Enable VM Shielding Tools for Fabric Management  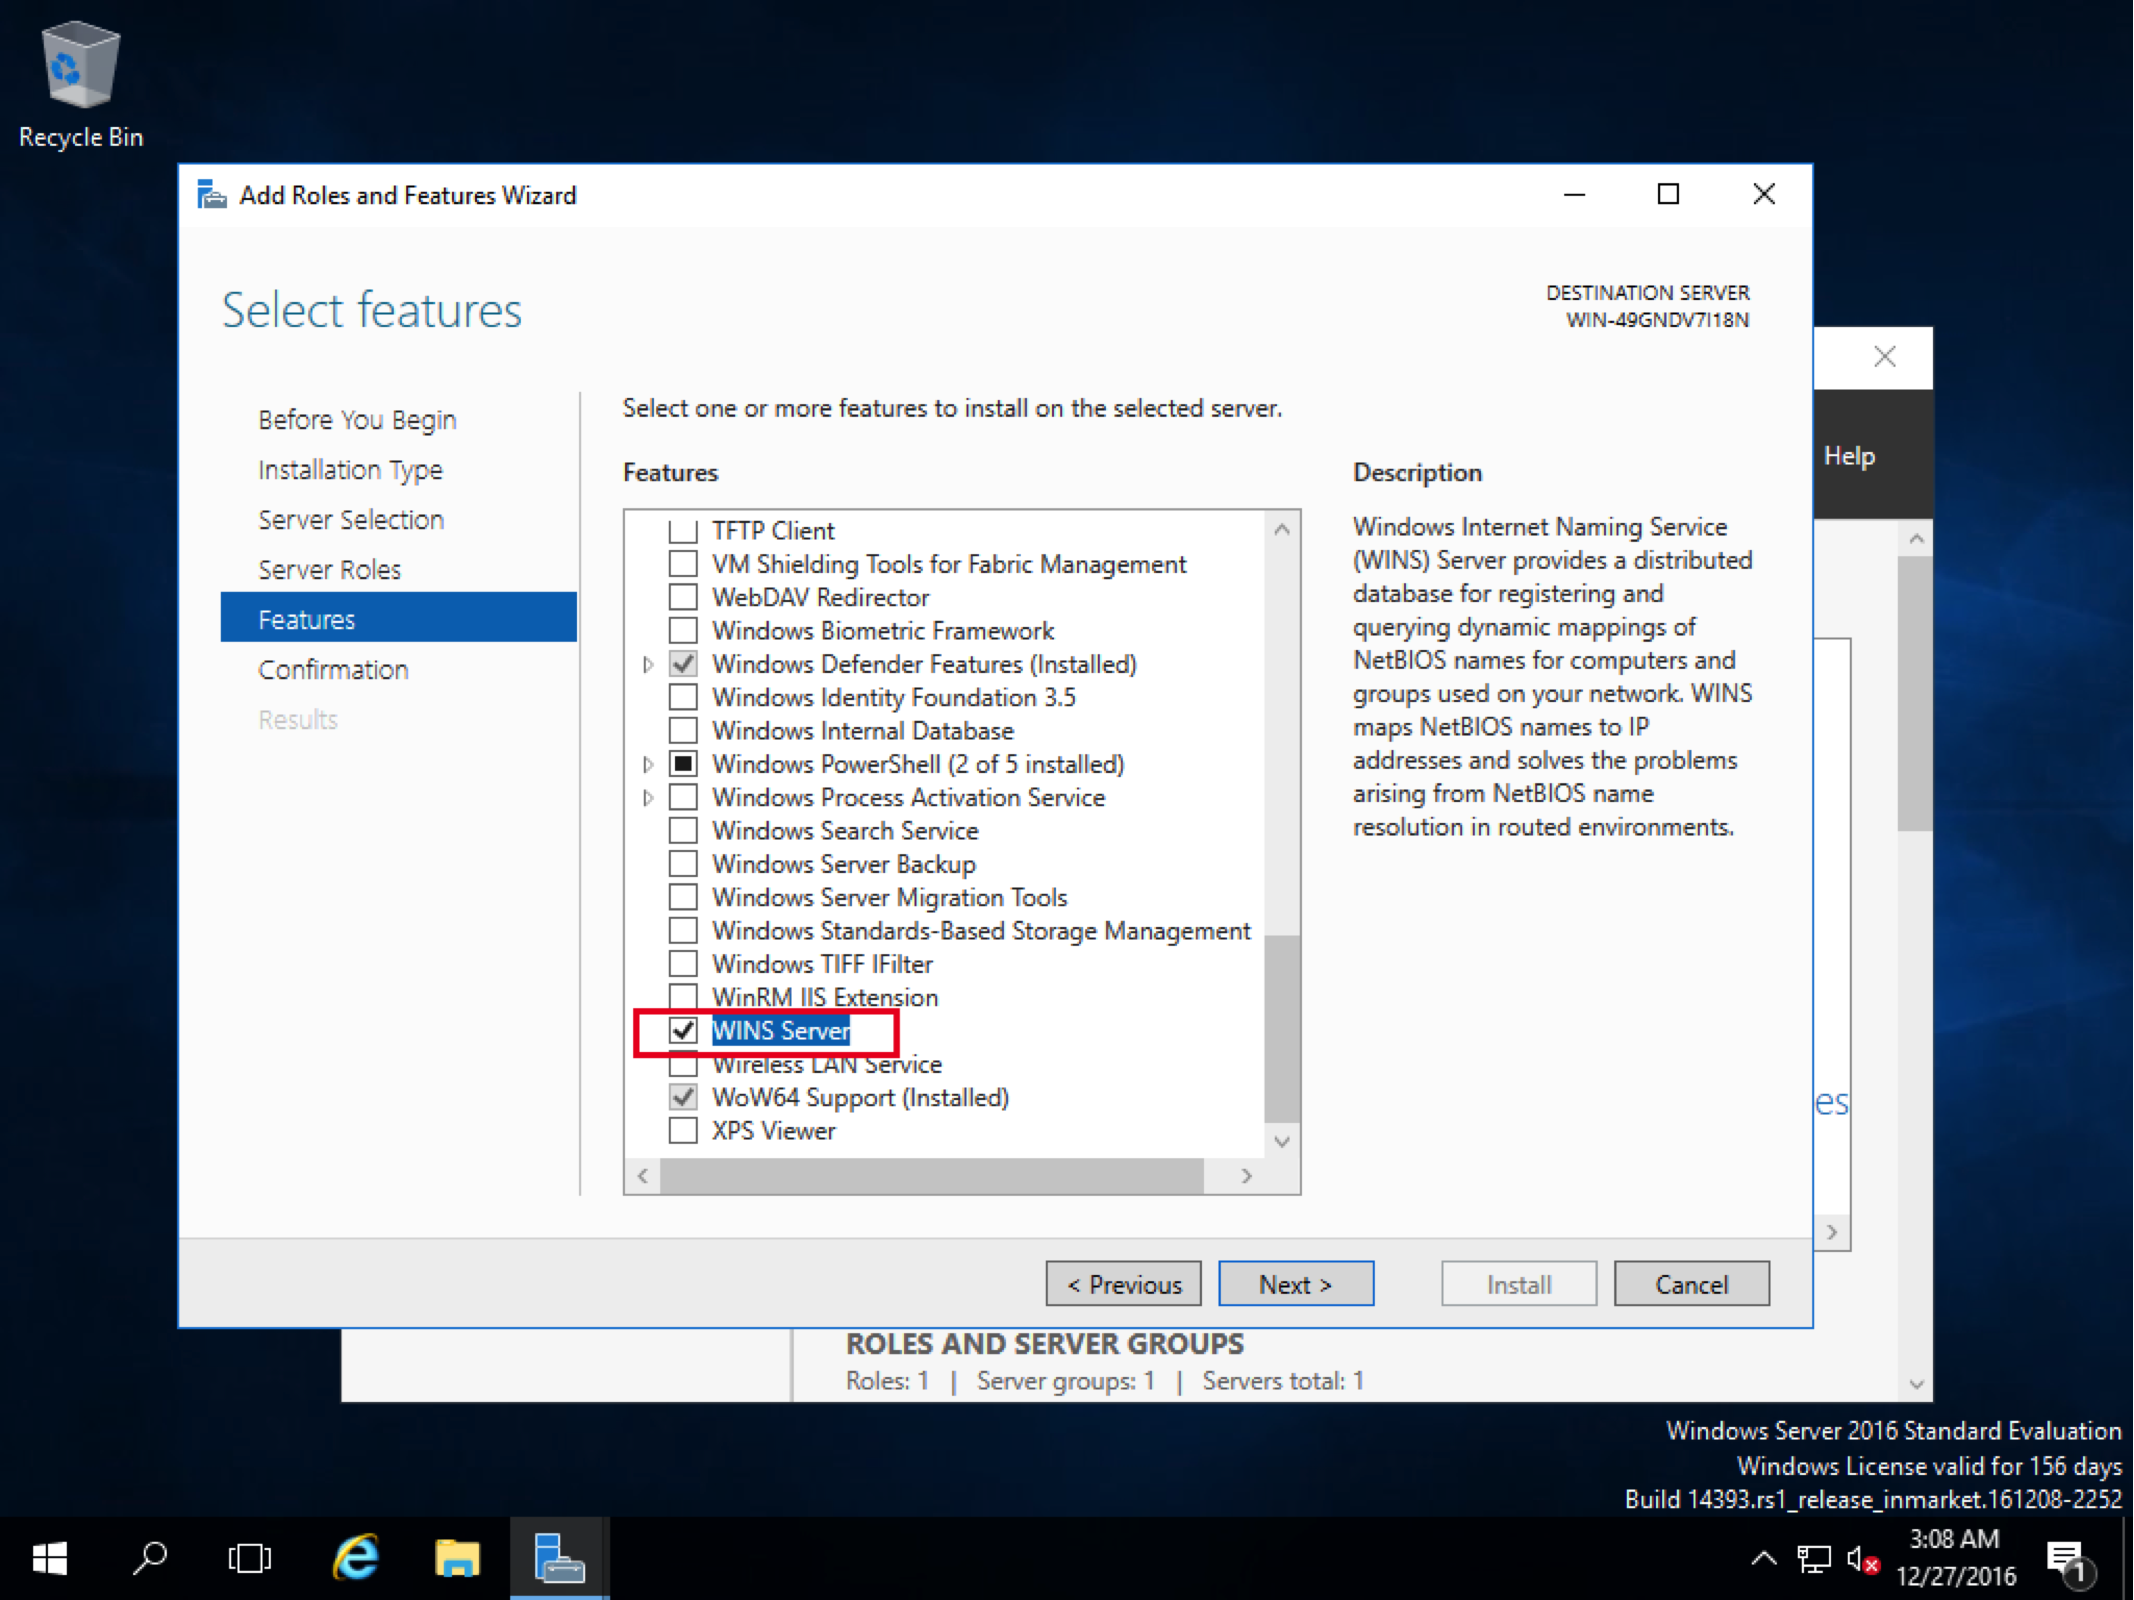pos(683,563)
